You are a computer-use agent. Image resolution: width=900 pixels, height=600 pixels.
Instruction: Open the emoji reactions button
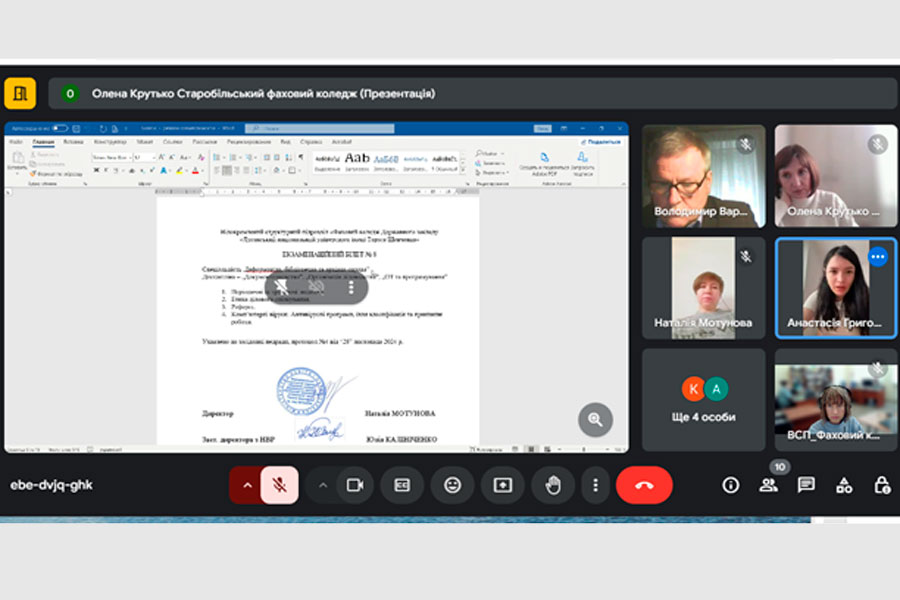pos(452,485)
